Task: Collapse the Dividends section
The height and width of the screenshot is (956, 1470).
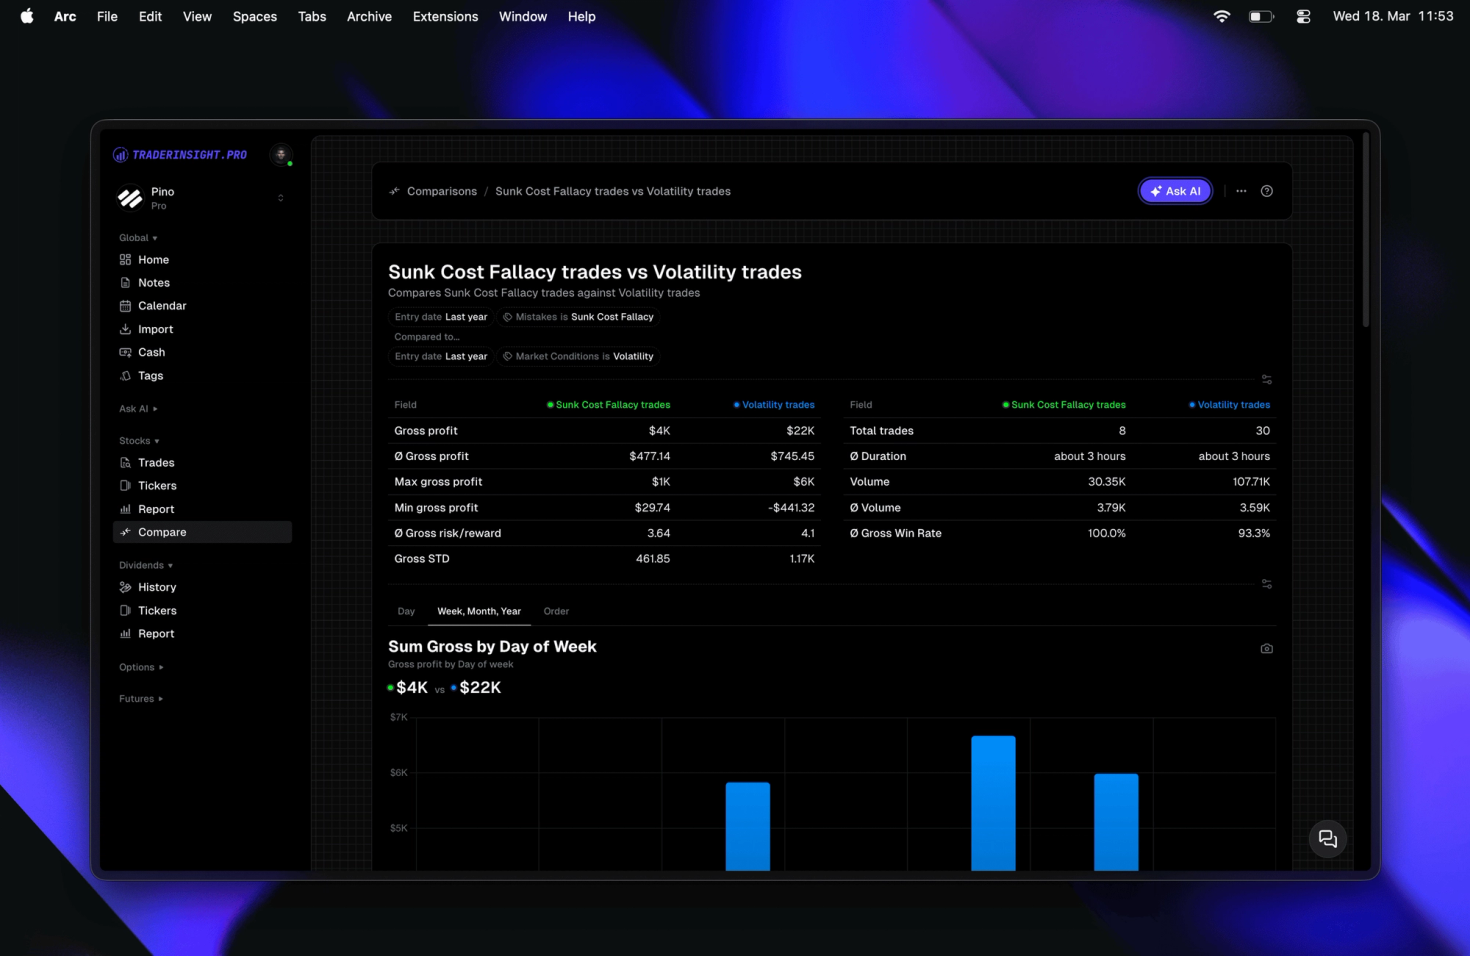Action: click(146, 566)
